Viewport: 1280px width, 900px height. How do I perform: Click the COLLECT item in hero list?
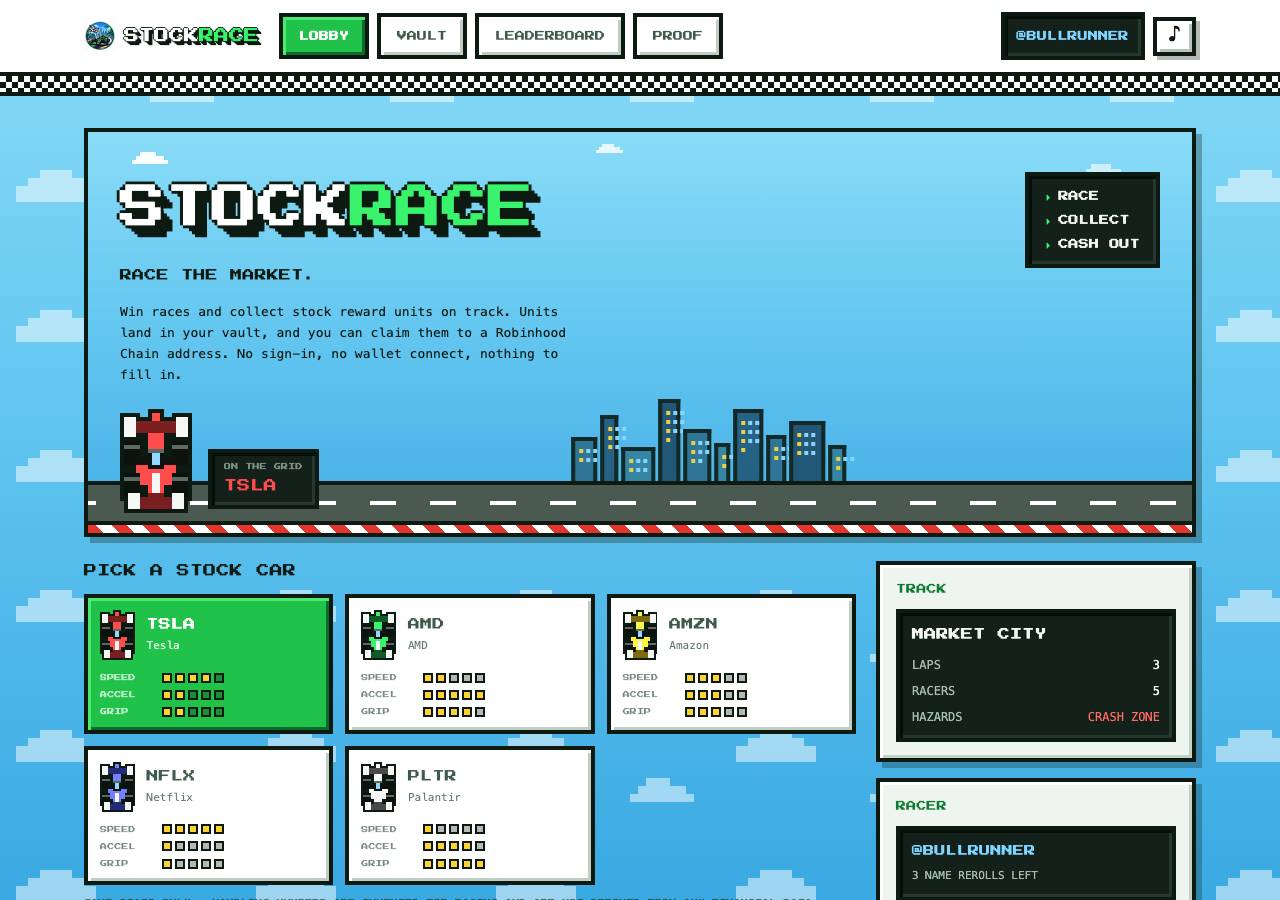point(1093,220)
